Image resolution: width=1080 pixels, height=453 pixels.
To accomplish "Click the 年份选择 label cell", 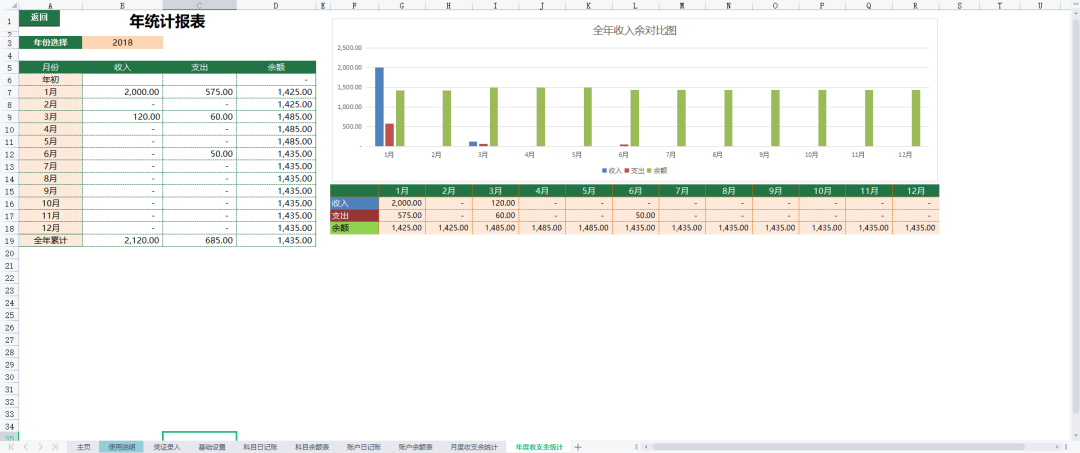I will [51, 43].
